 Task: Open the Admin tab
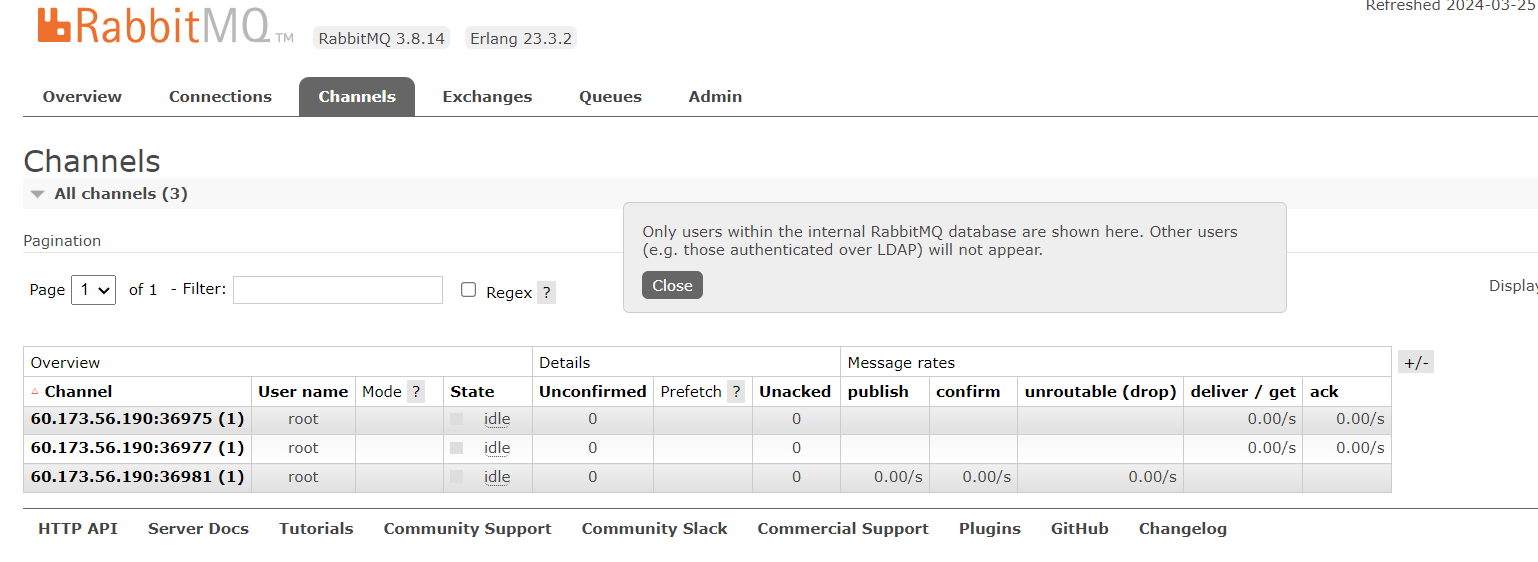715,97
